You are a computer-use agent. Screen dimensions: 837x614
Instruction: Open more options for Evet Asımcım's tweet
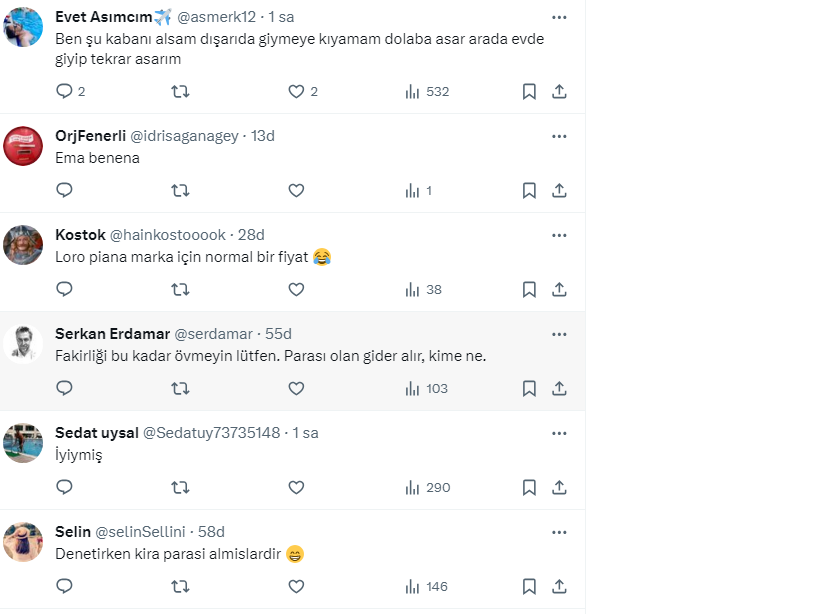click(x=560, y=18)
